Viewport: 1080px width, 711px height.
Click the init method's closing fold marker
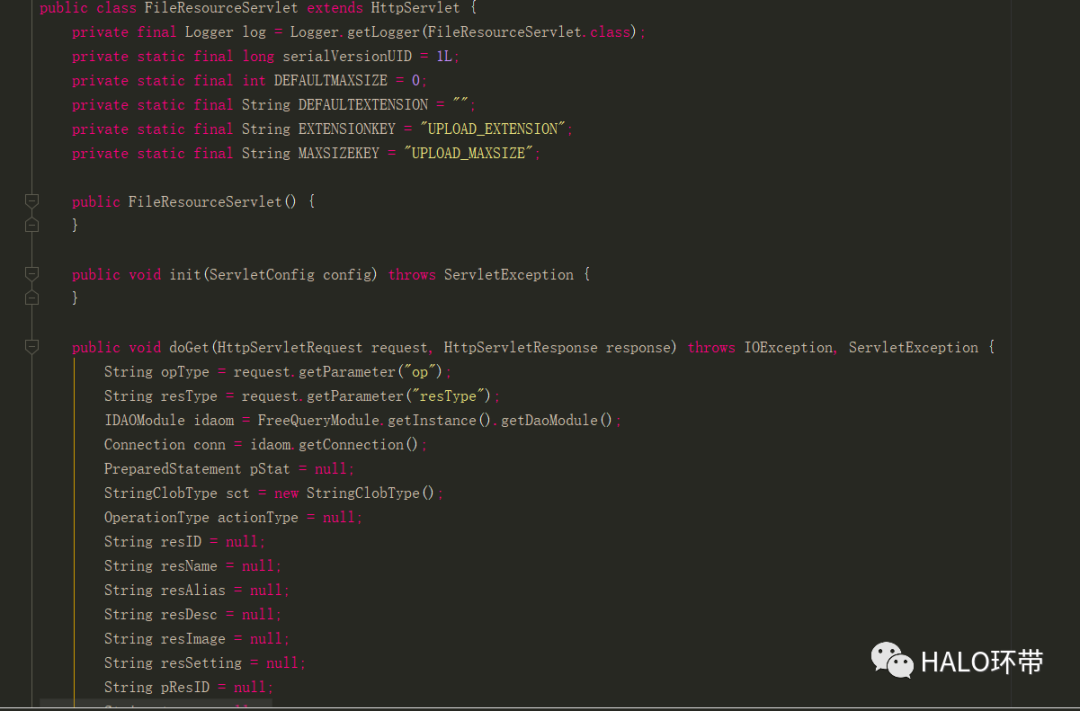[x=32, y=298]
